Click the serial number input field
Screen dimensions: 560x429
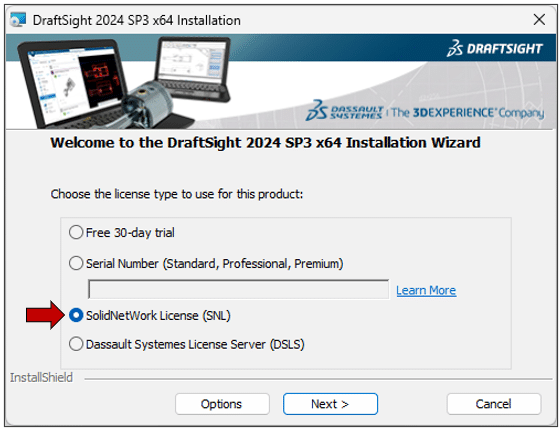coord(239,289)
